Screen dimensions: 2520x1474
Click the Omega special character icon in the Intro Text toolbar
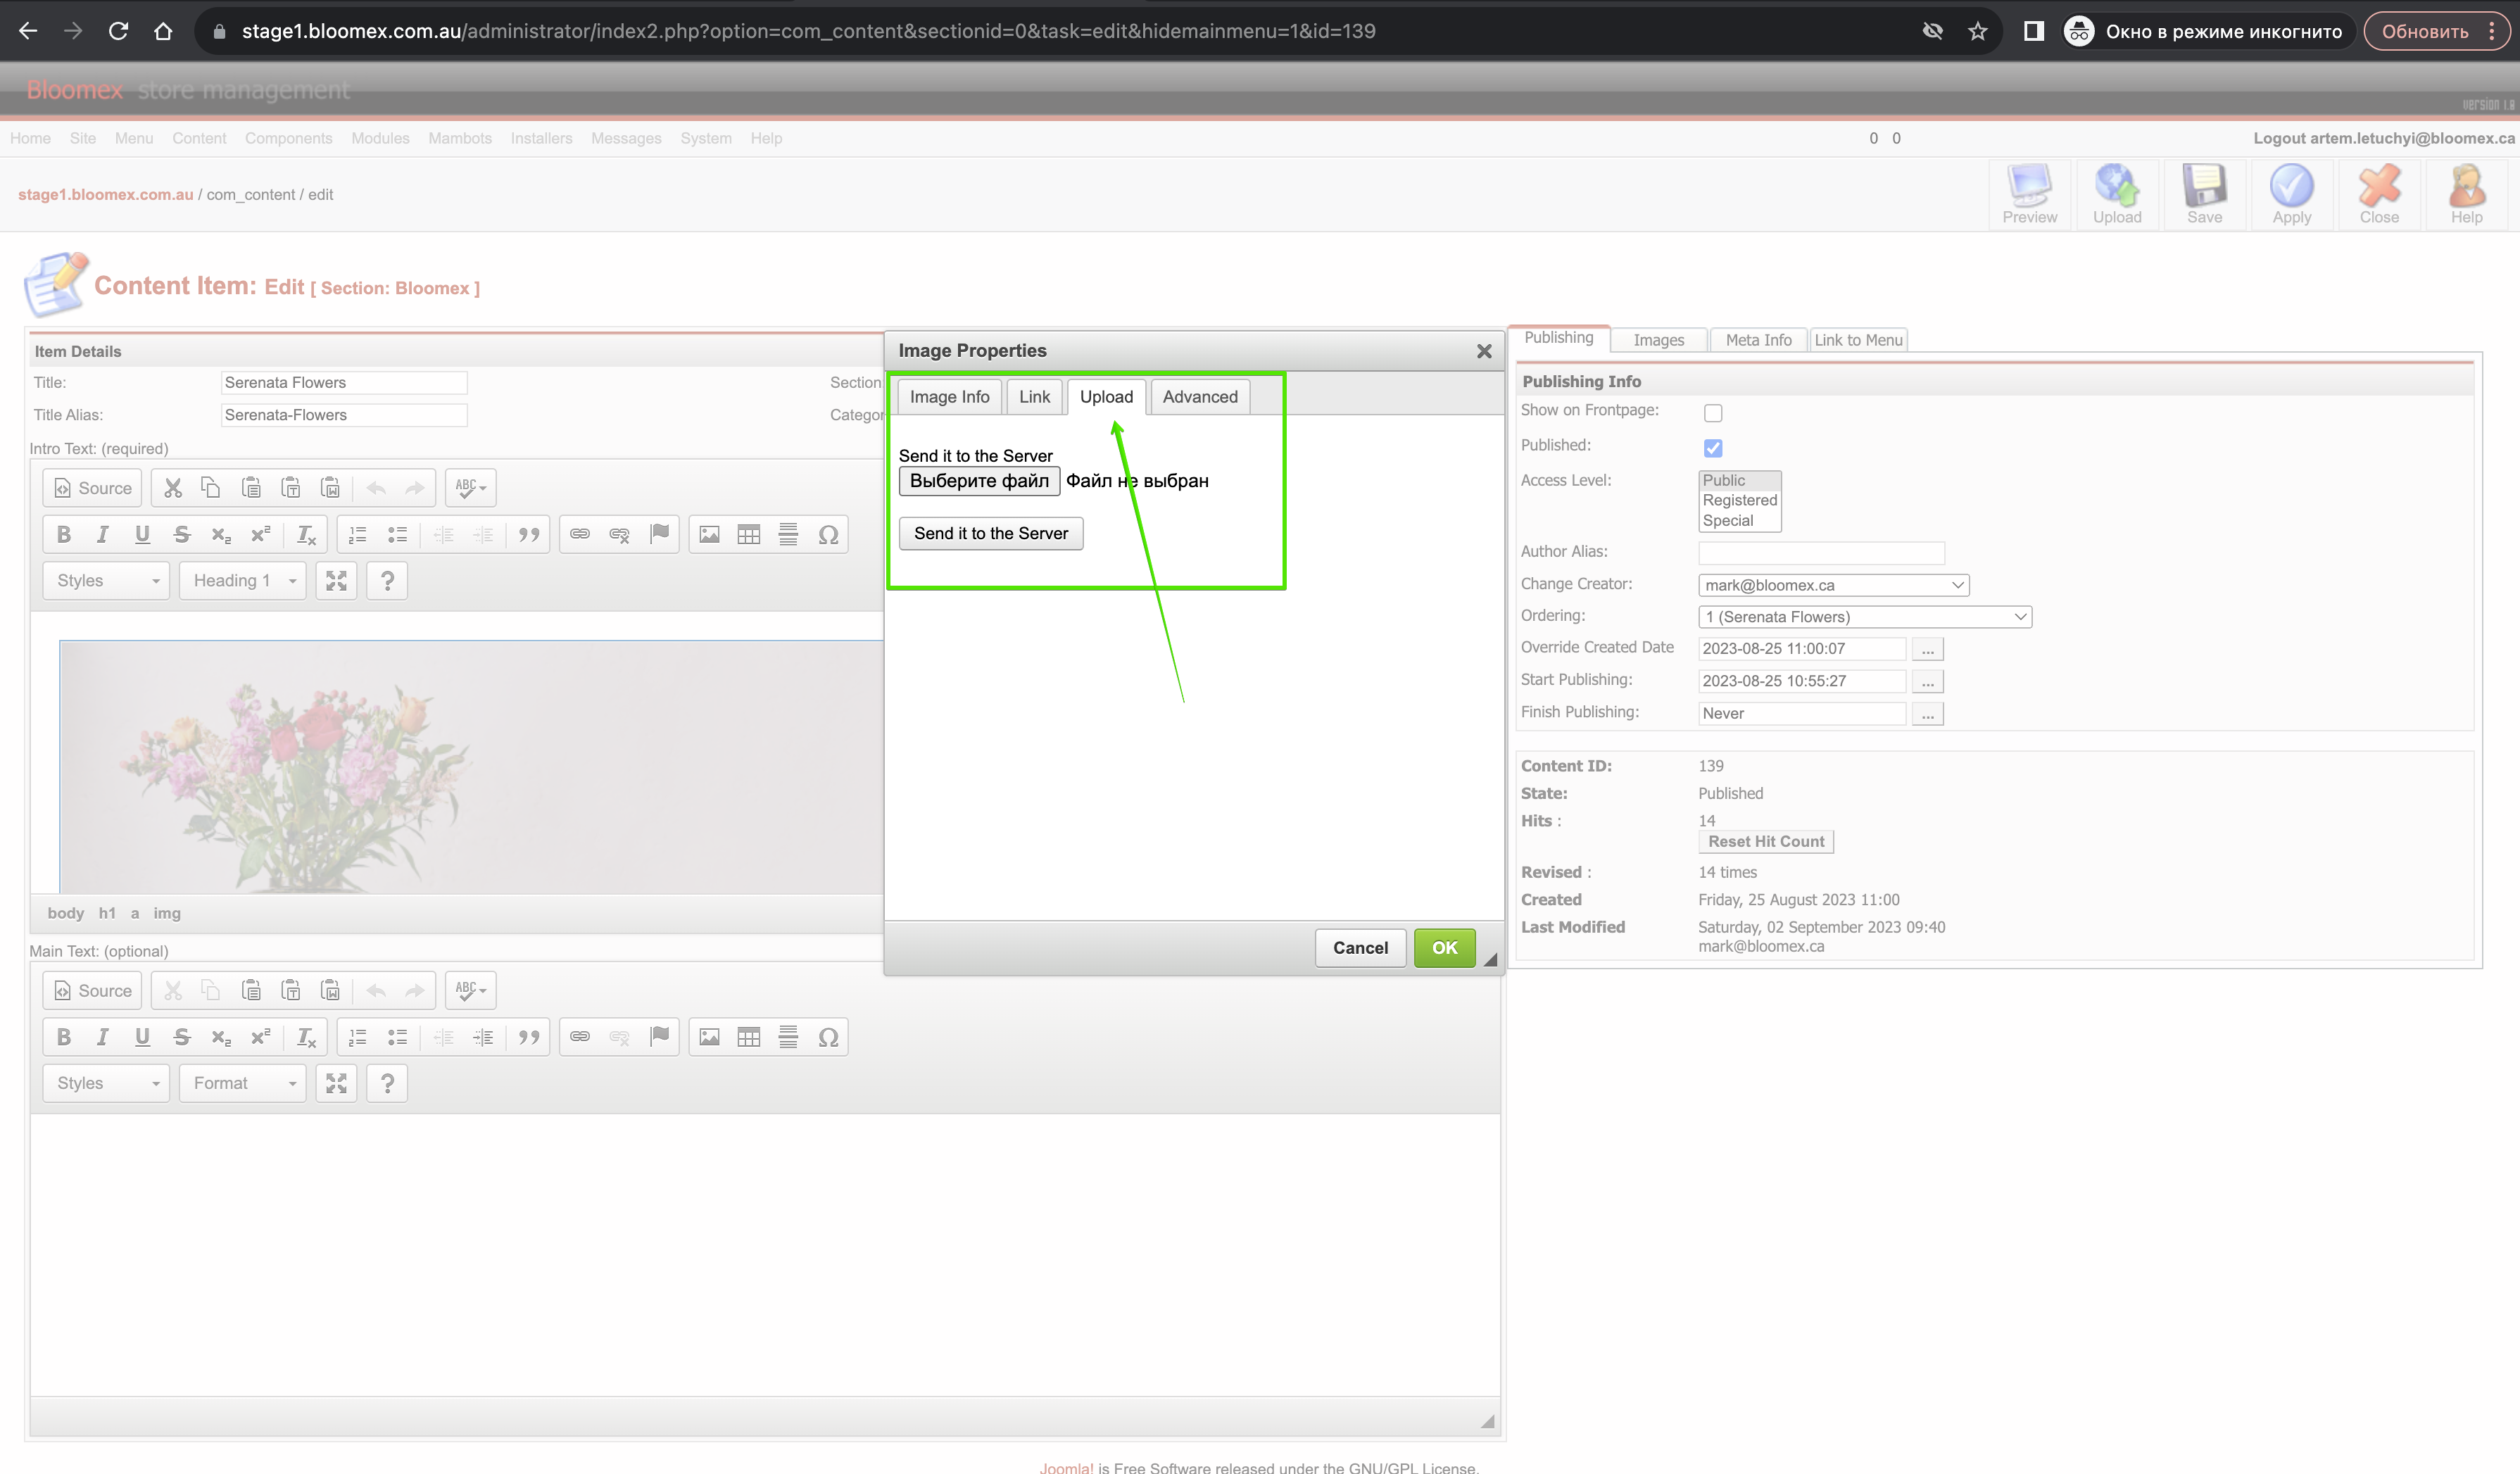tap(828, 534)
